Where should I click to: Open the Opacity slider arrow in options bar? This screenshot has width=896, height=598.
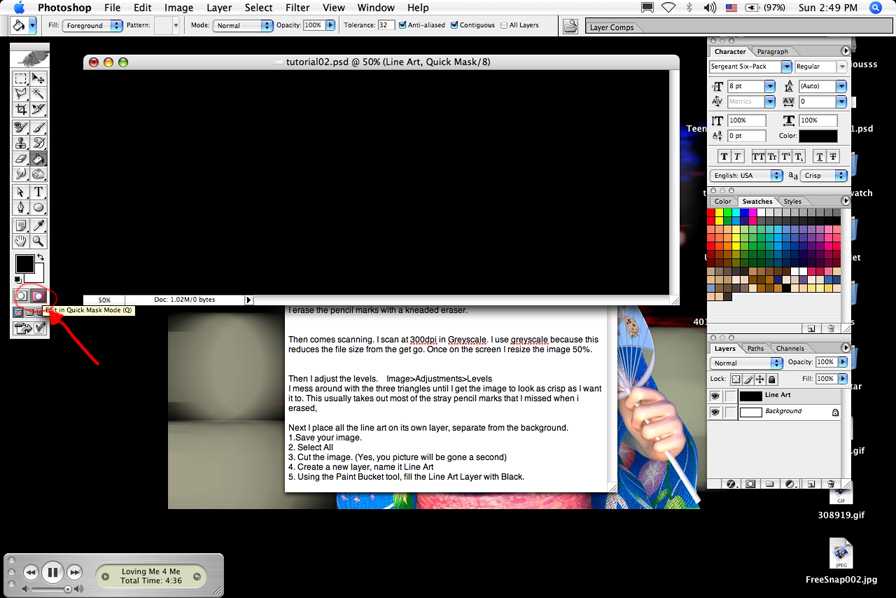[330, 26]
